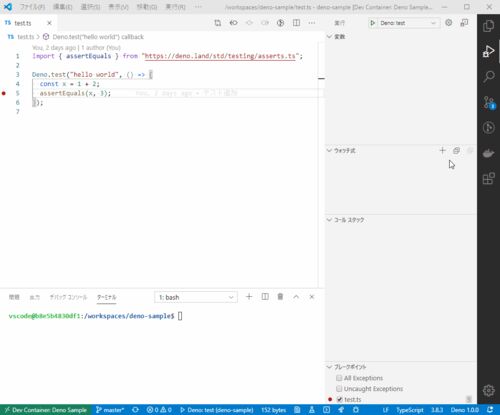Screen dimensions: 500x415
Task: Open launch.json via debug gear icon
Action: (449, 23)
